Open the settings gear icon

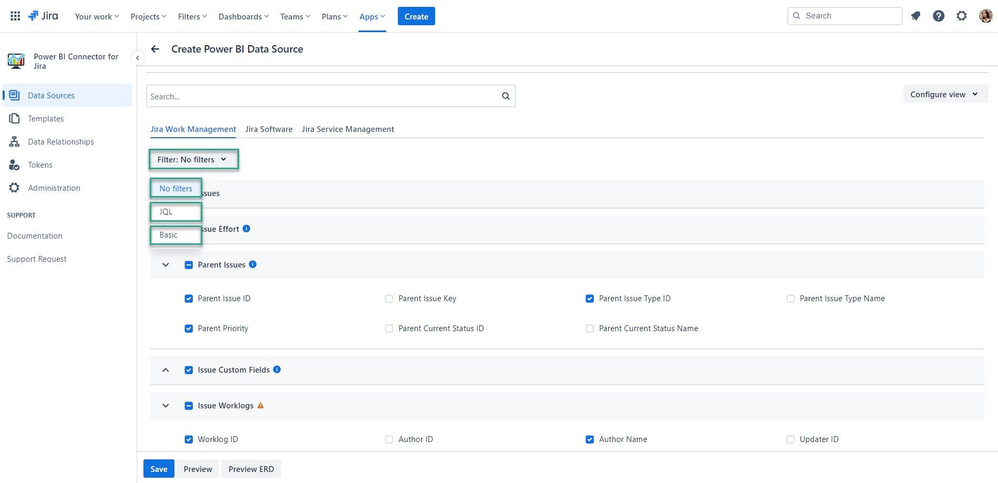tap(962, 17)
